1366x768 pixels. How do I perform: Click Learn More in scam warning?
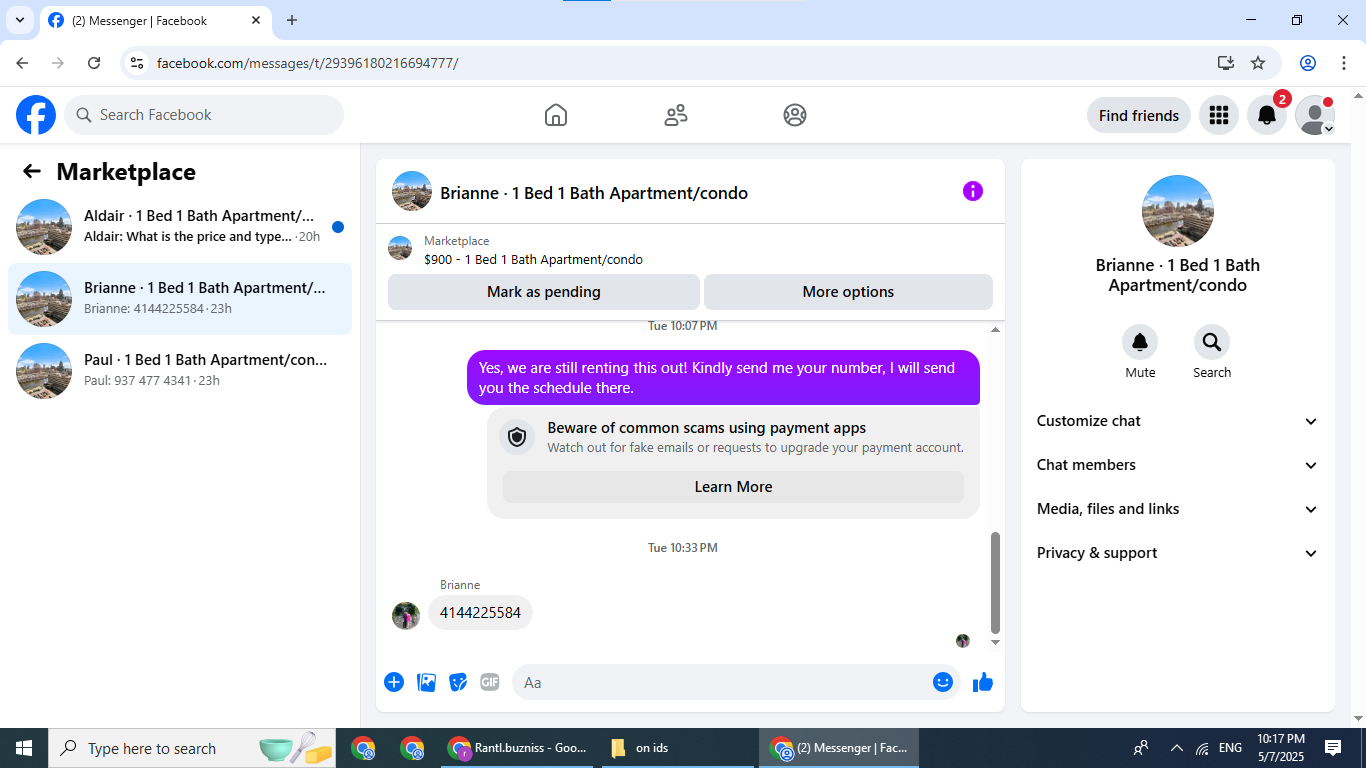(733, 487)
